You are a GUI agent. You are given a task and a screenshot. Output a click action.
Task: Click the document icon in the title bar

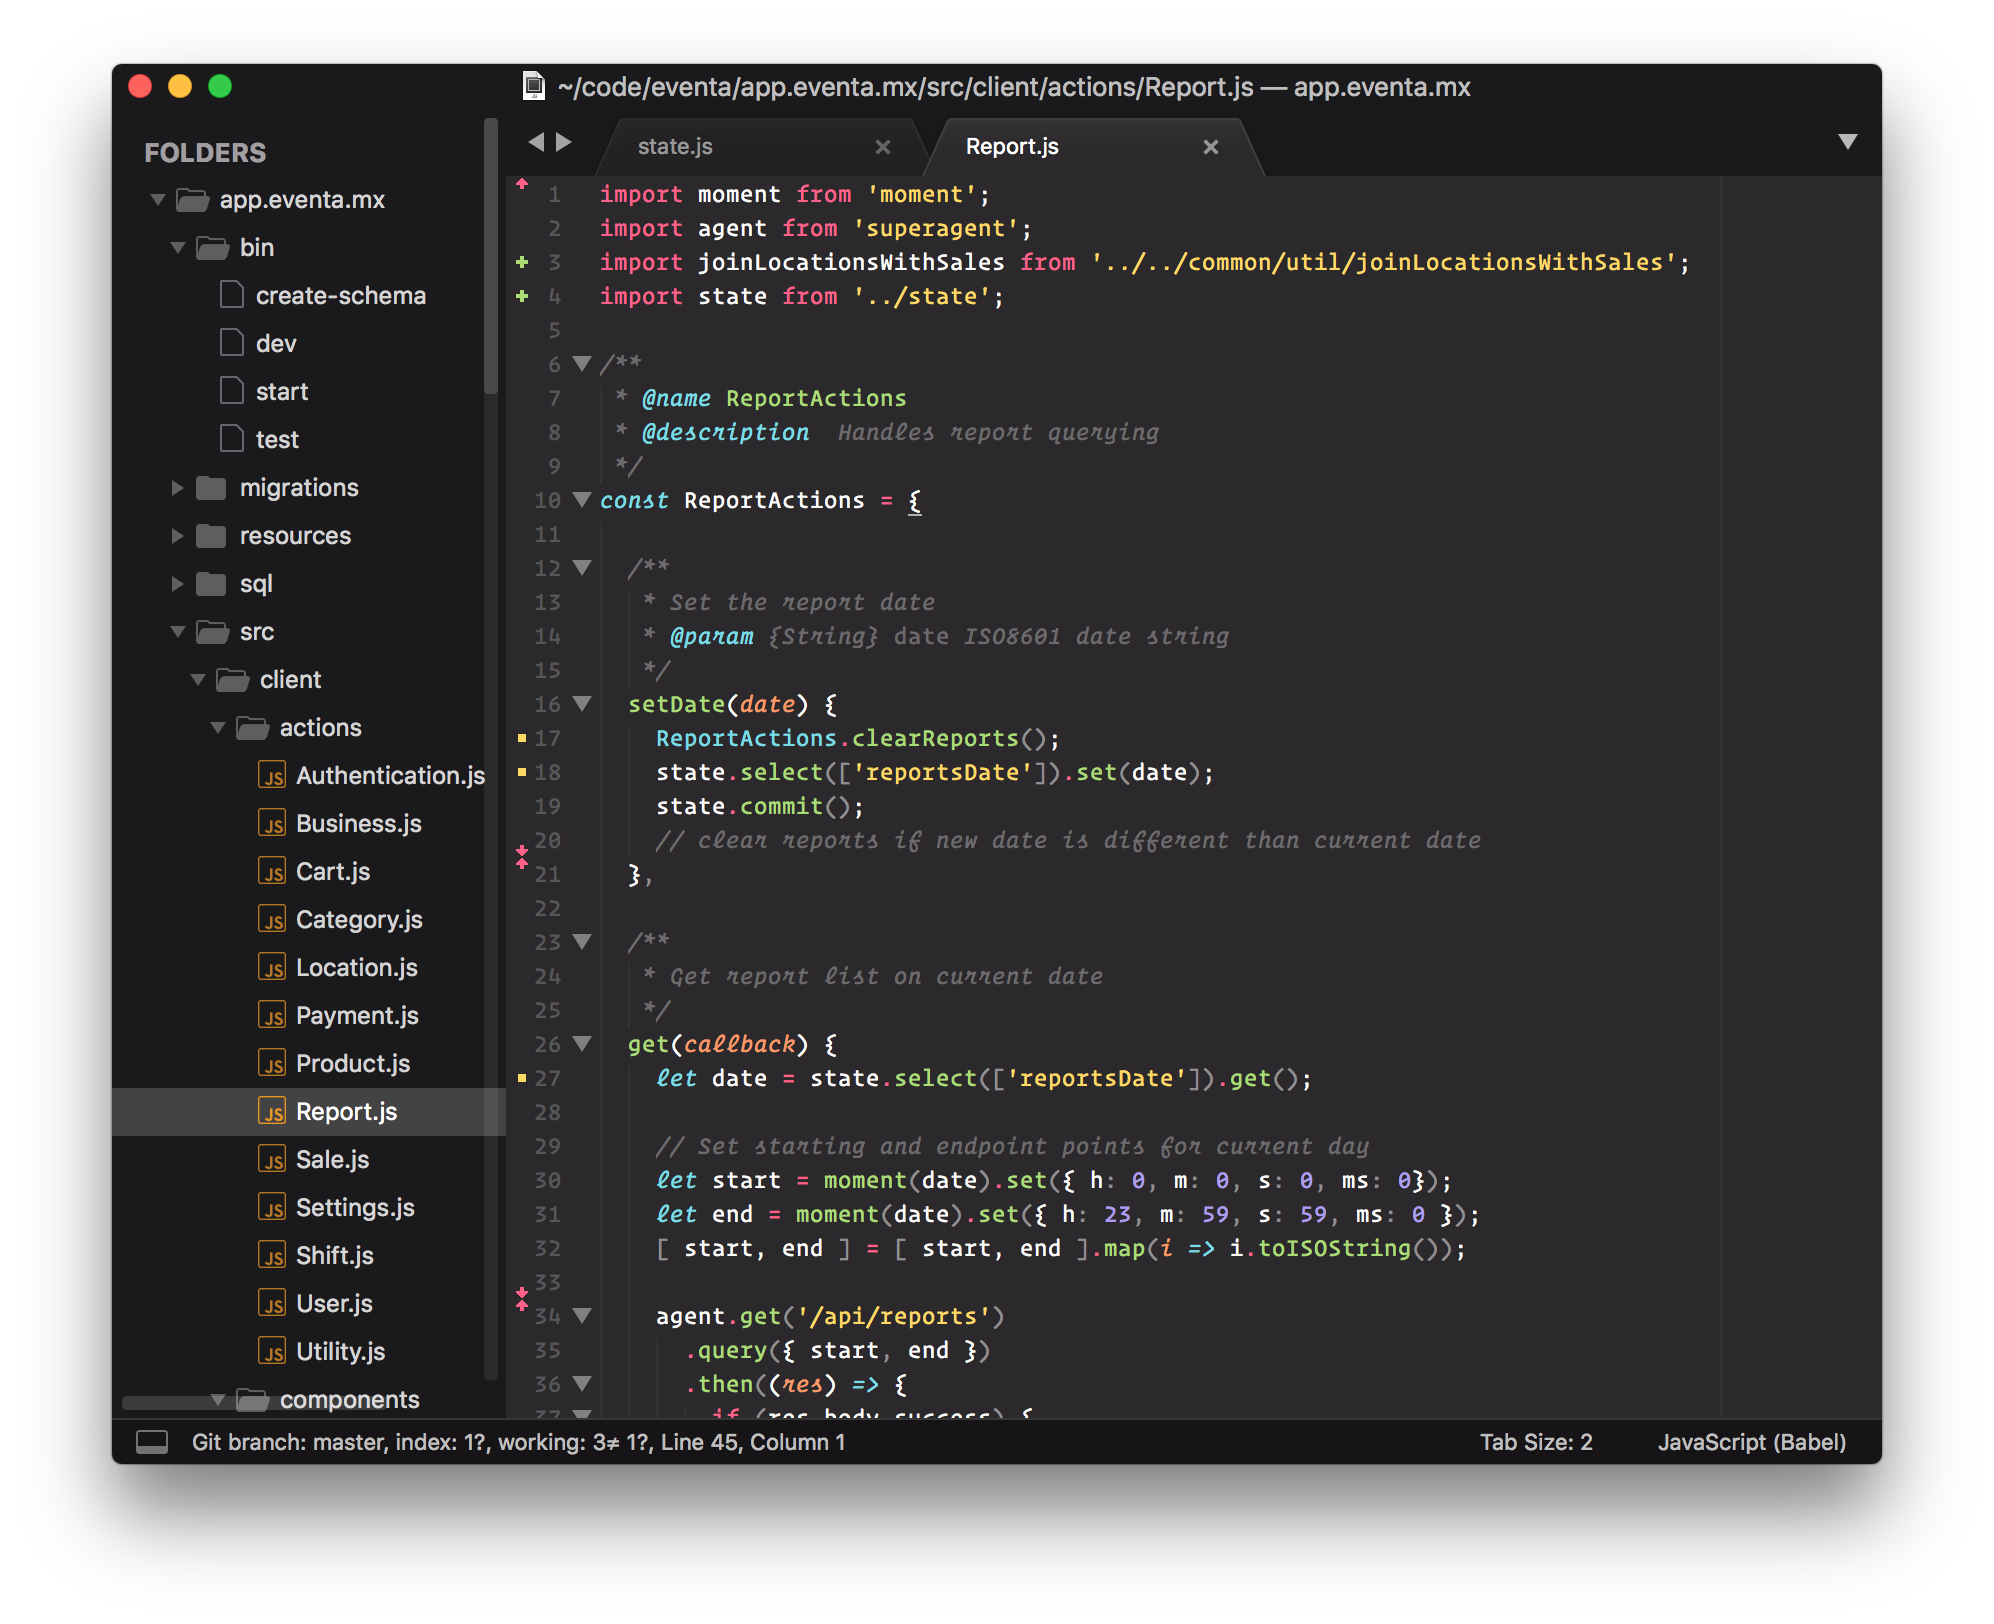tap(534, 87)
